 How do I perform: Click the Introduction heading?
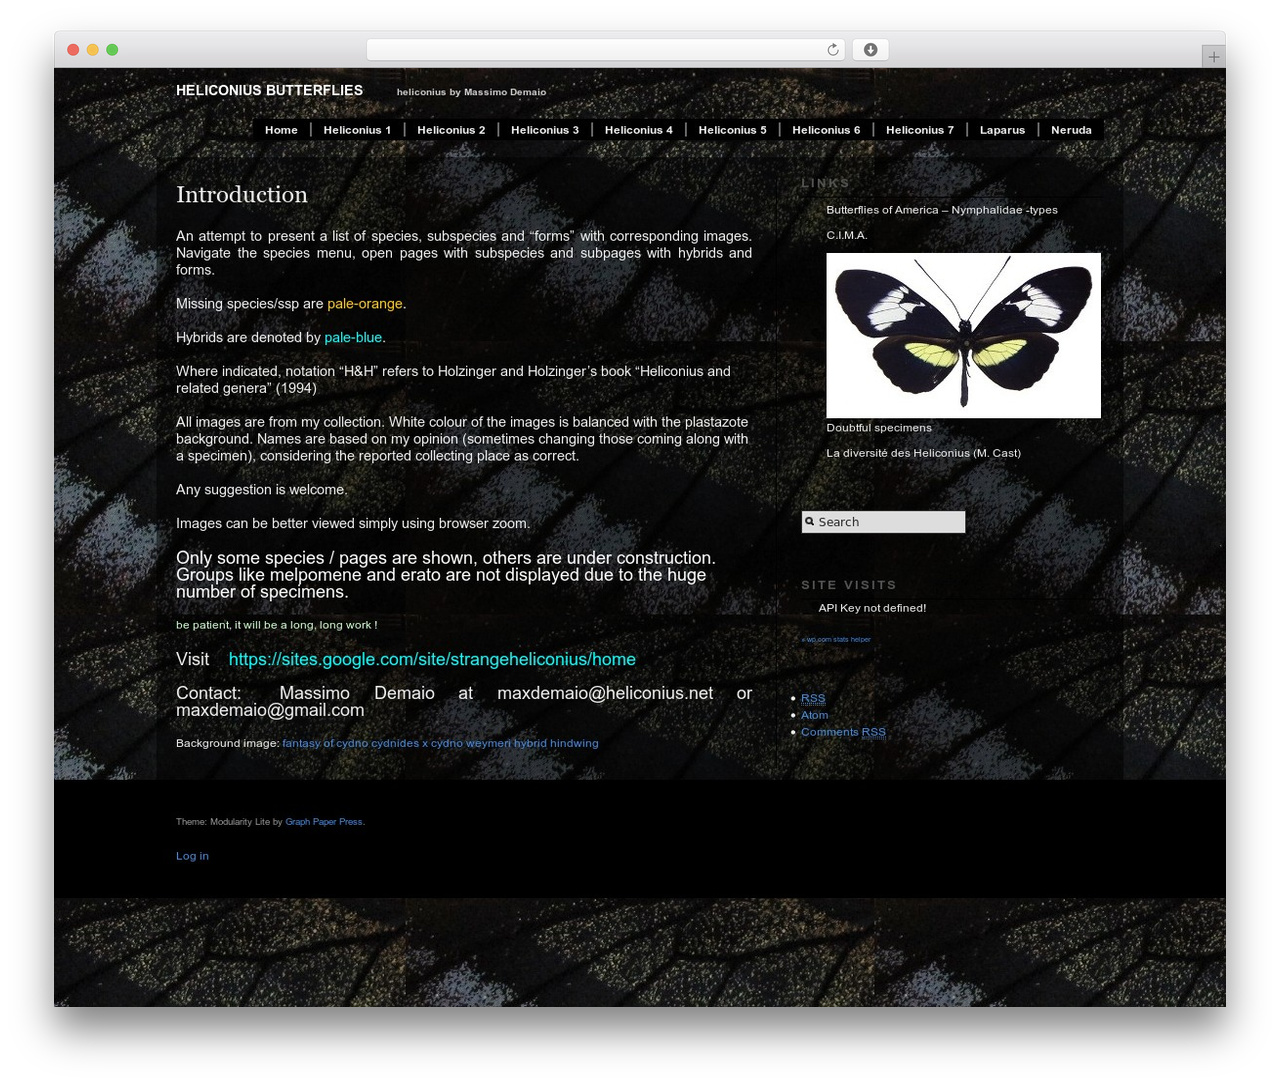pos(242,195)
